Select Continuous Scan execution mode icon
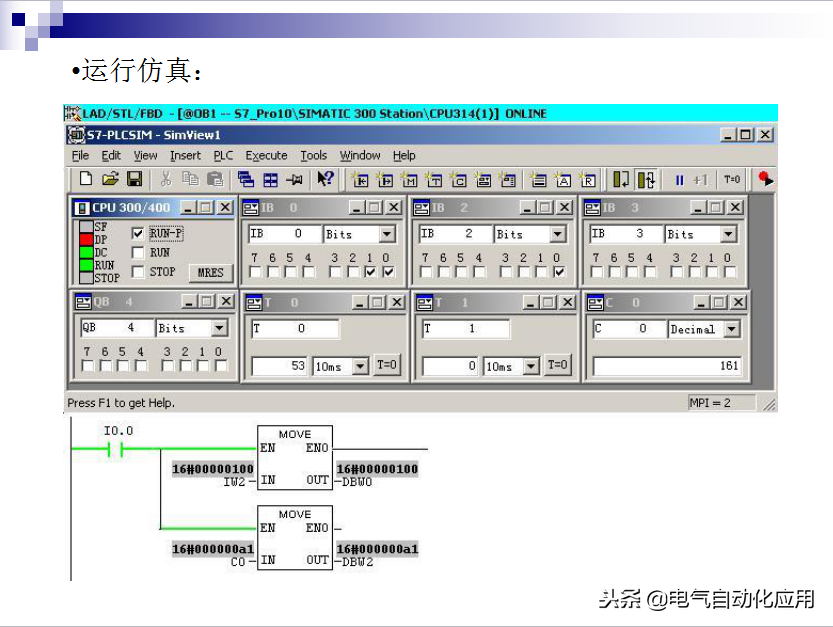This screenshot has height=627, width=833. tap(646, 180)
